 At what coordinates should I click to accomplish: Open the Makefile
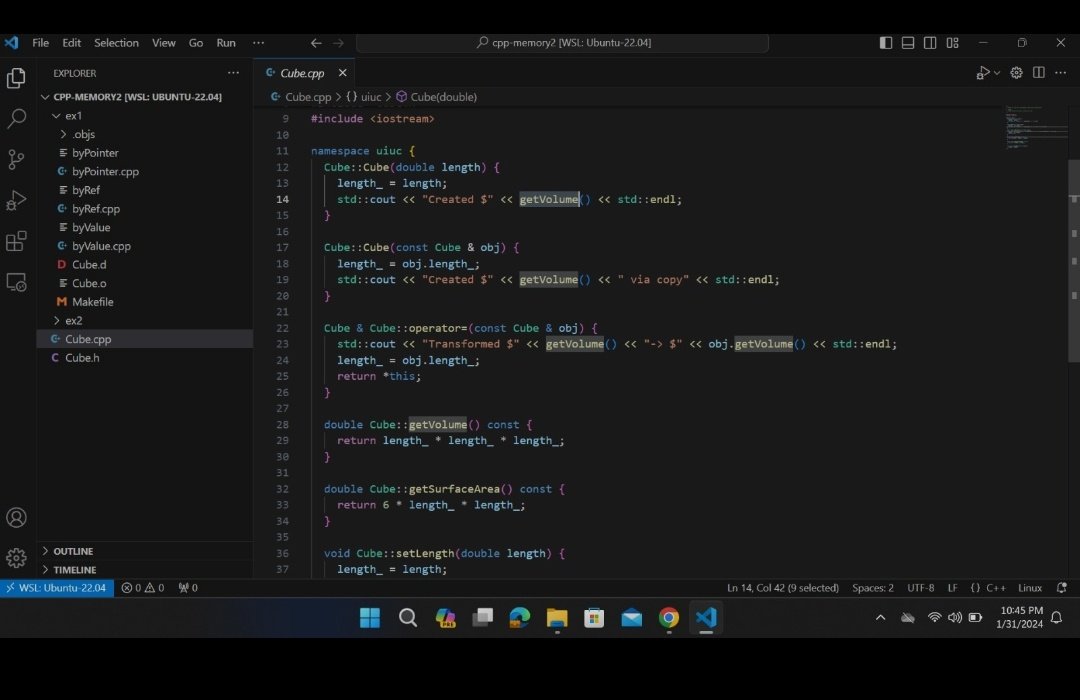(145, 302)
